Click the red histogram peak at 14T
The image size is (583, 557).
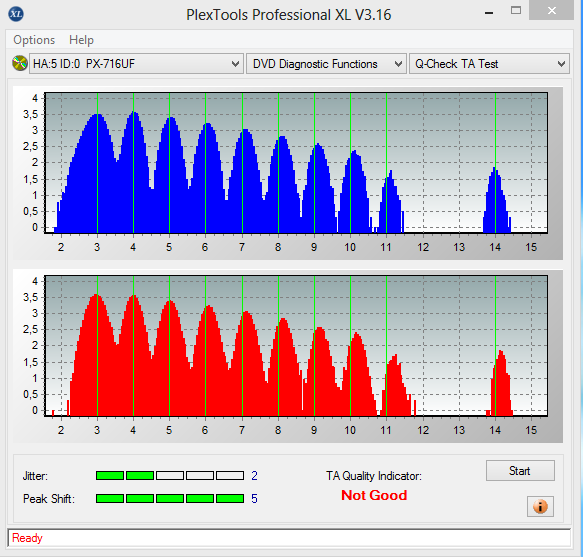point(500,383)
